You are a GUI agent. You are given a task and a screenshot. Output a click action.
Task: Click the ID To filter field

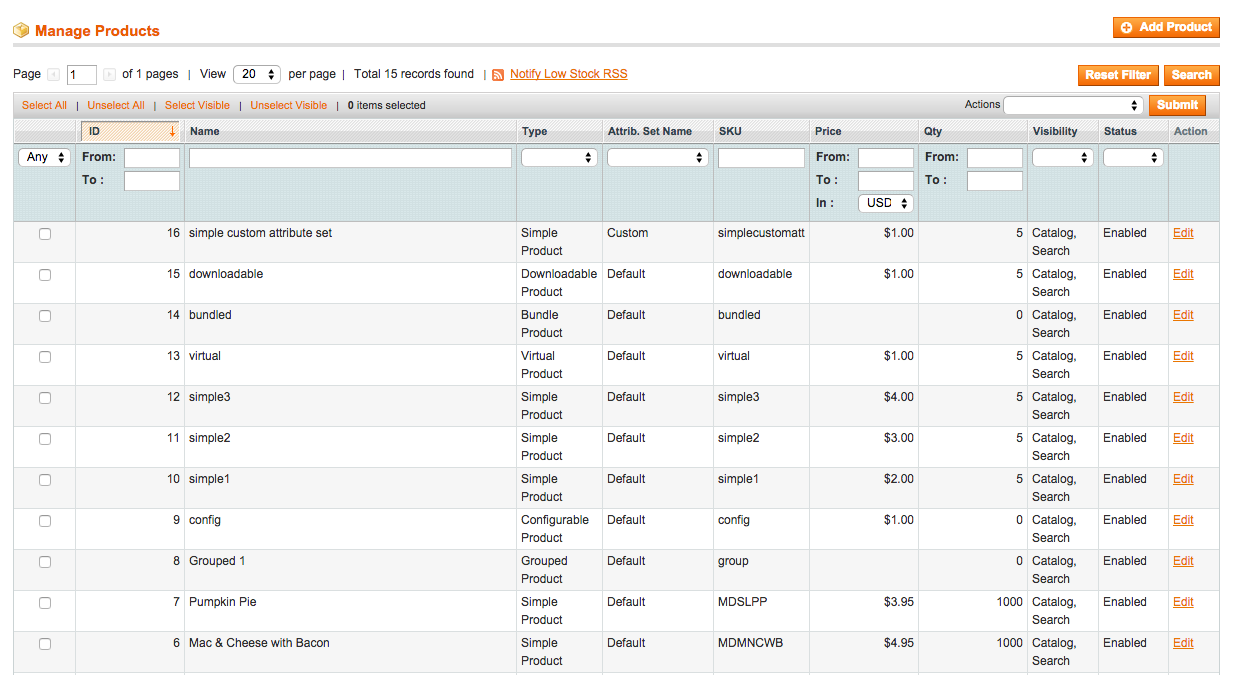(x=152, y=181)
